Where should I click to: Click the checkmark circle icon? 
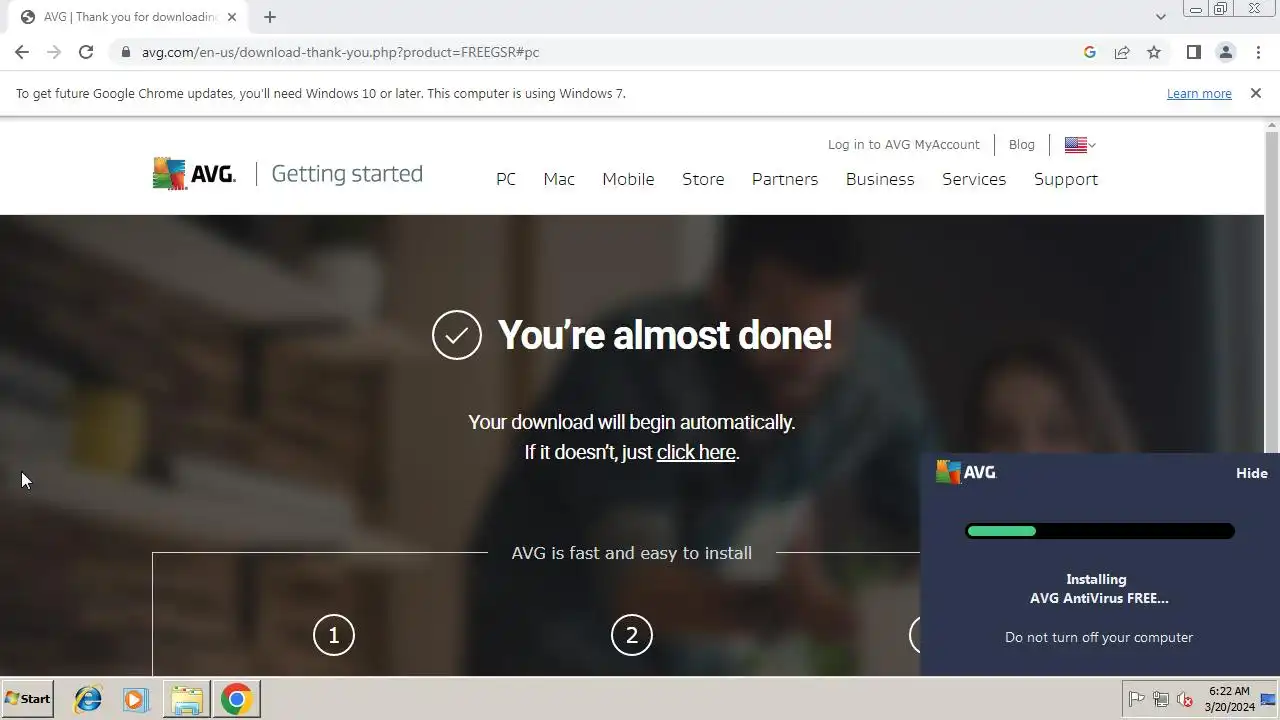(457, 335)
